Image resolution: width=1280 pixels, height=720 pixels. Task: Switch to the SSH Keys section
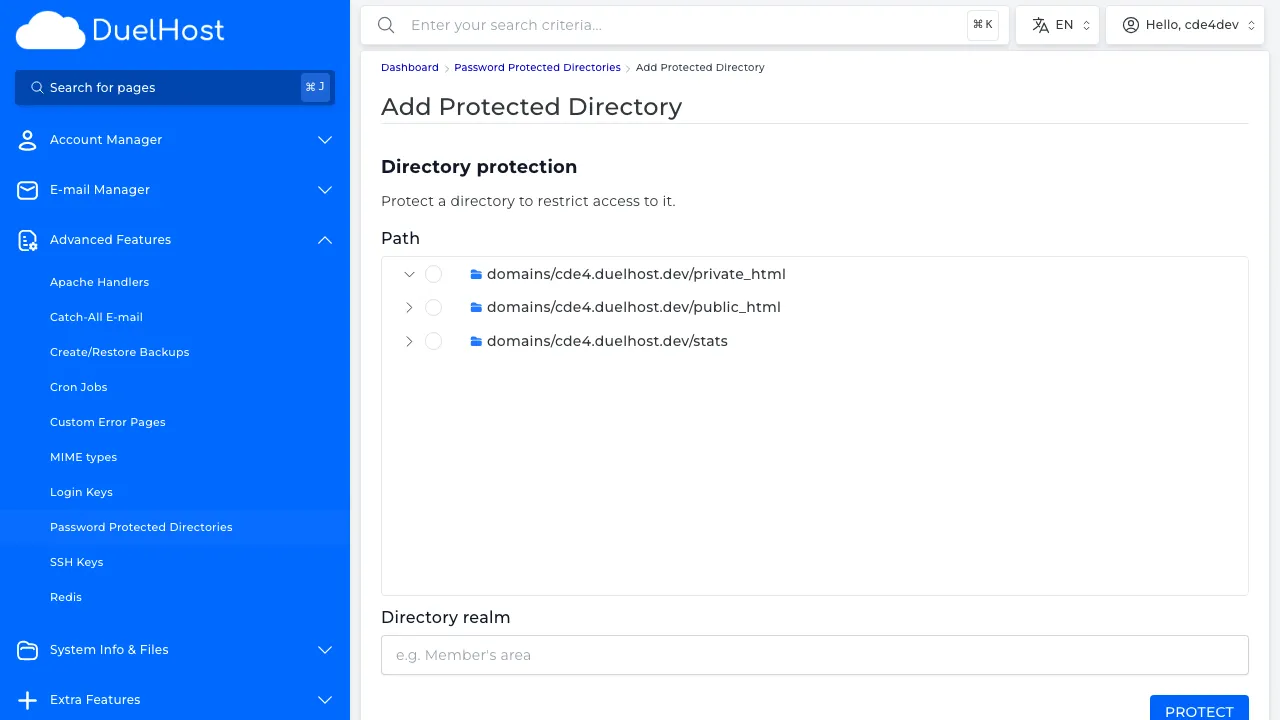[x=76, y=562]
